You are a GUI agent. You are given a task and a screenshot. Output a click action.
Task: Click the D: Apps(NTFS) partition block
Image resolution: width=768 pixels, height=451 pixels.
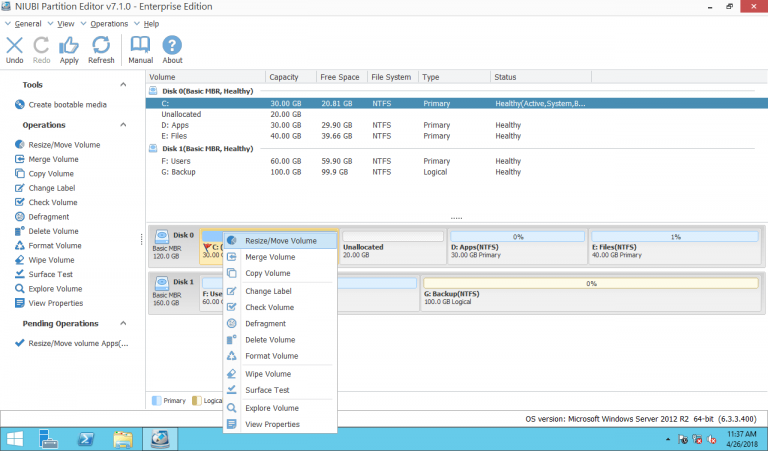(517, 247)
